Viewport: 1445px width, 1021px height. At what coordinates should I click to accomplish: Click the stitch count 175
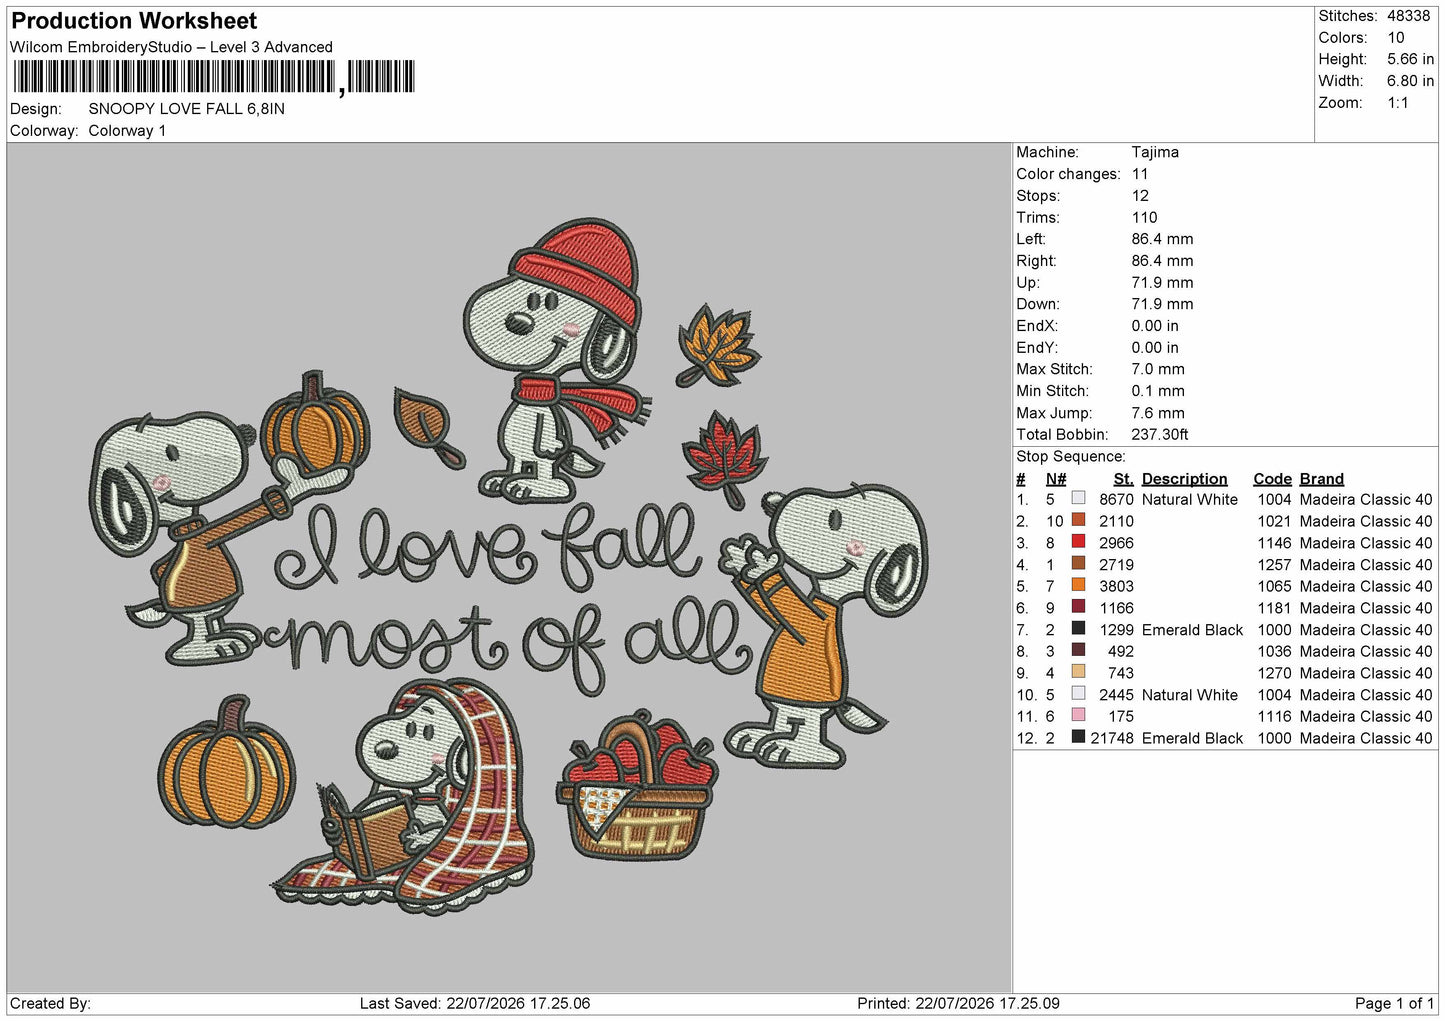click(x=1121, y=717)
